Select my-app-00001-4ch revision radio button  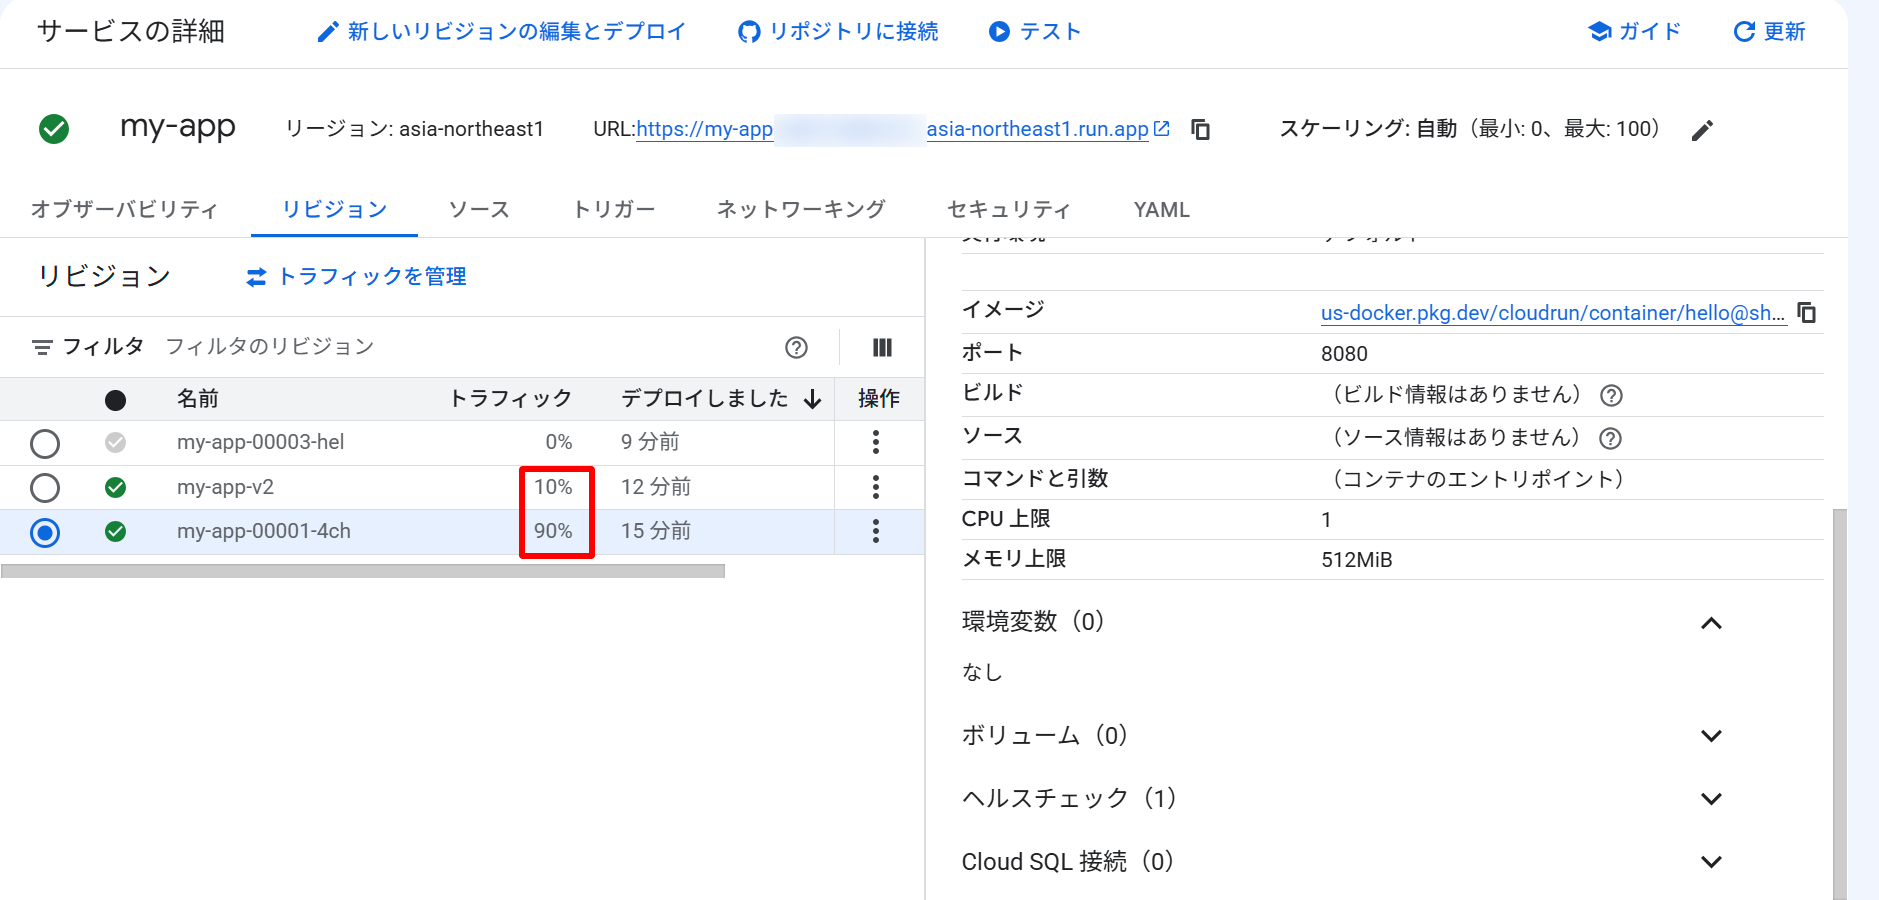tap(45, 532)
